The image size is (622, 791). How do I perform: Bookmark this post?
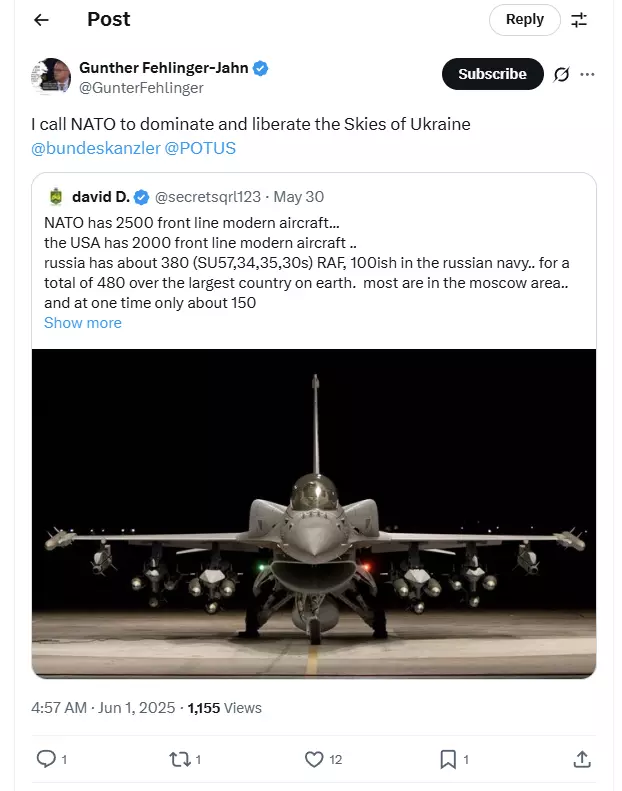(448, 759)
